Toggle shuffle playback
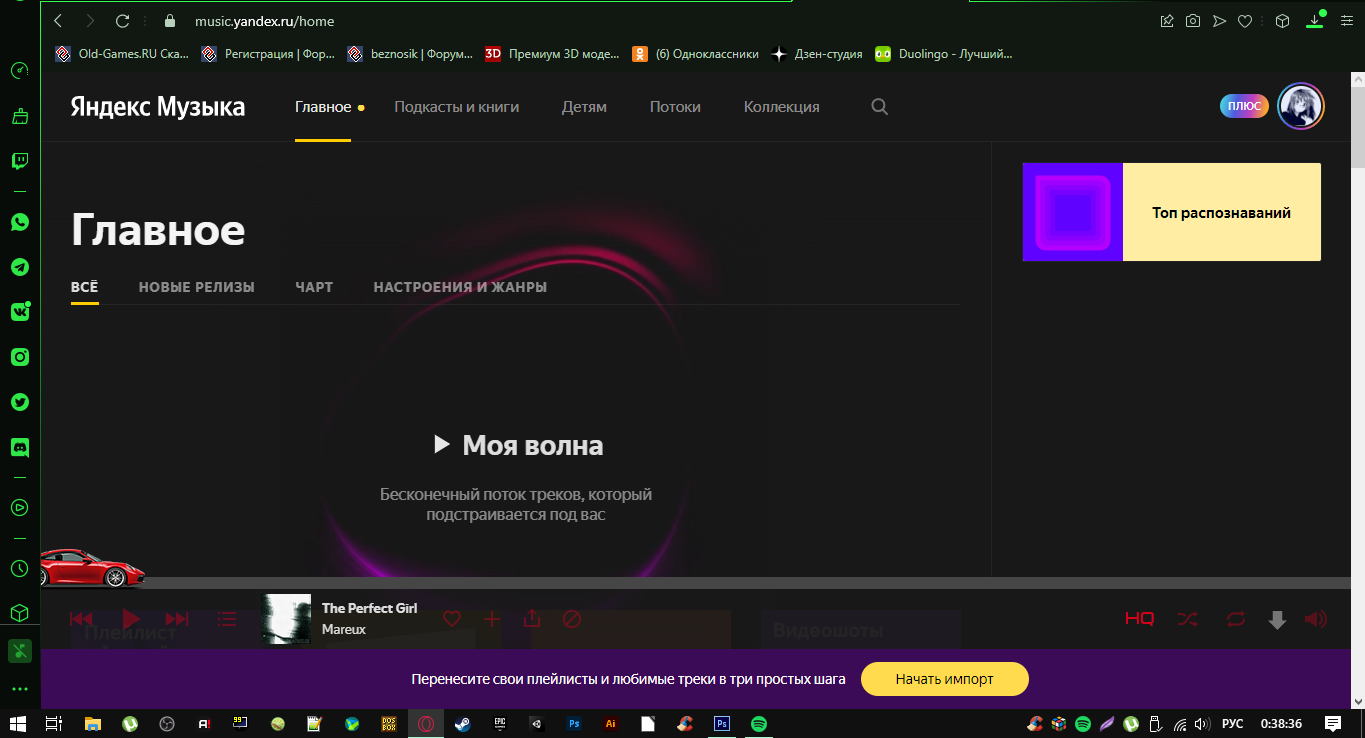The image size is (1365, 738). (x=1187, y=619)
